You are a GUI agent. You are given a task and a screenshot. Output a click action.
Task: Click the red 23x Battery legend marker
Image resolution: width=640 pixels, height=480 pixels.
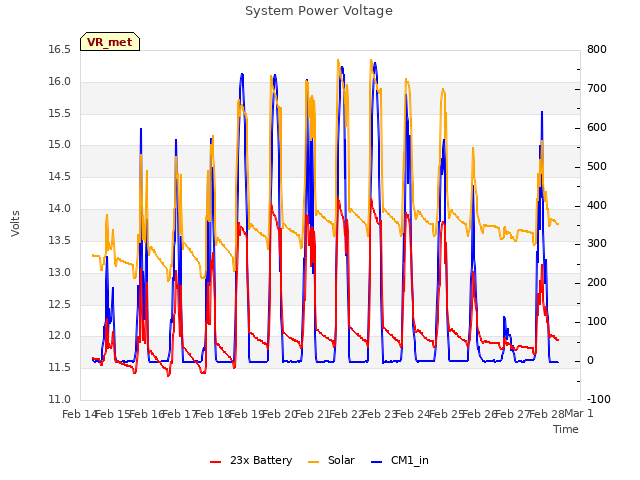tap(216, 462)
